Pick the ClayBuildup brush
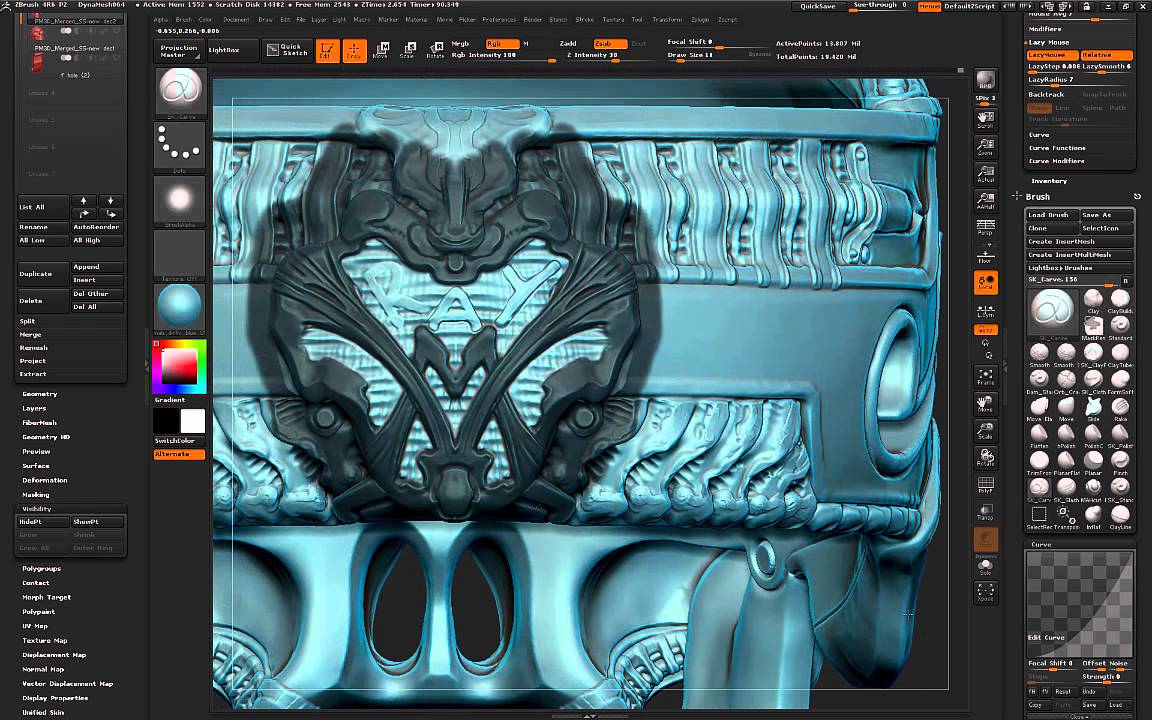This screenshot has height=720, width=1152. pos(1120,300)
